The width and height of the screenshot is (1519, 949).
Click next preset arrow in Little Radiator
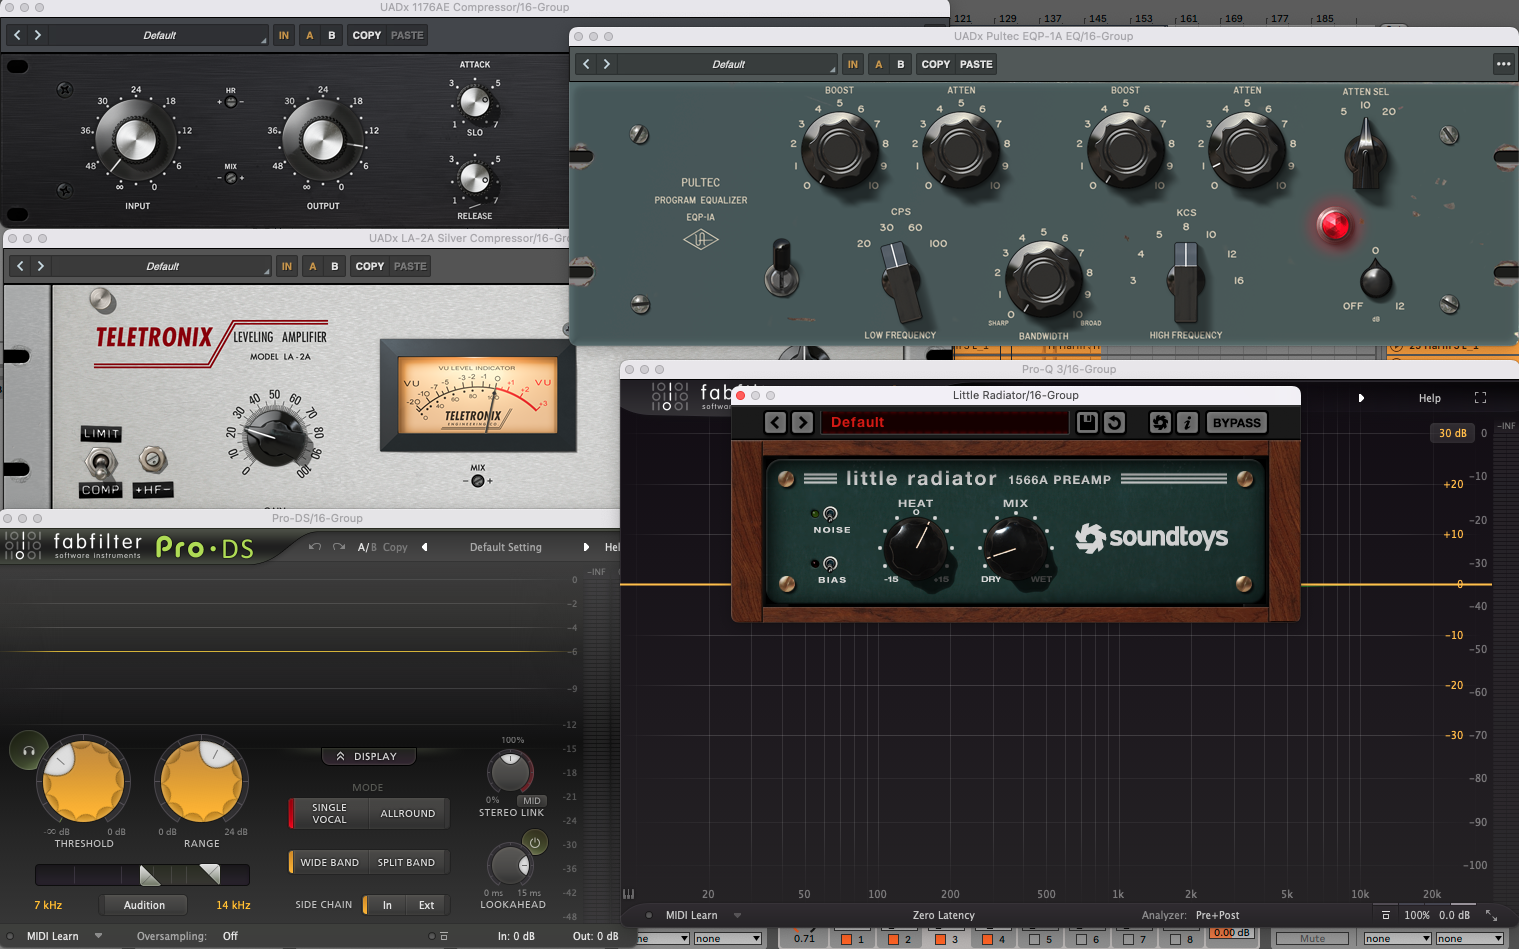802,423
